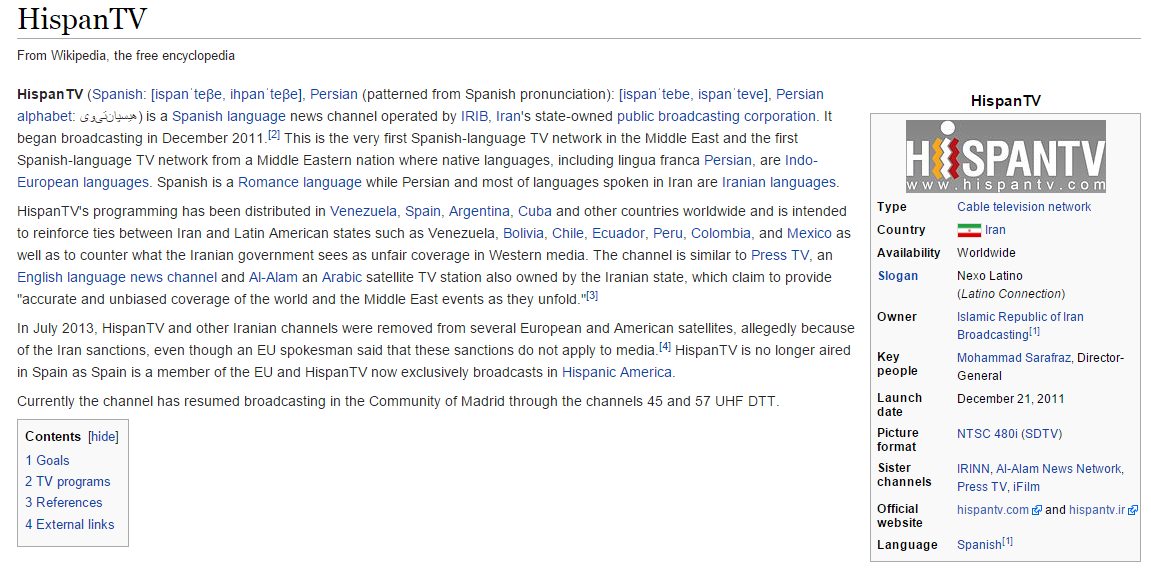Open Persian link in lingua franca sentence
The image size is (1151, 568).
(727, 161)
